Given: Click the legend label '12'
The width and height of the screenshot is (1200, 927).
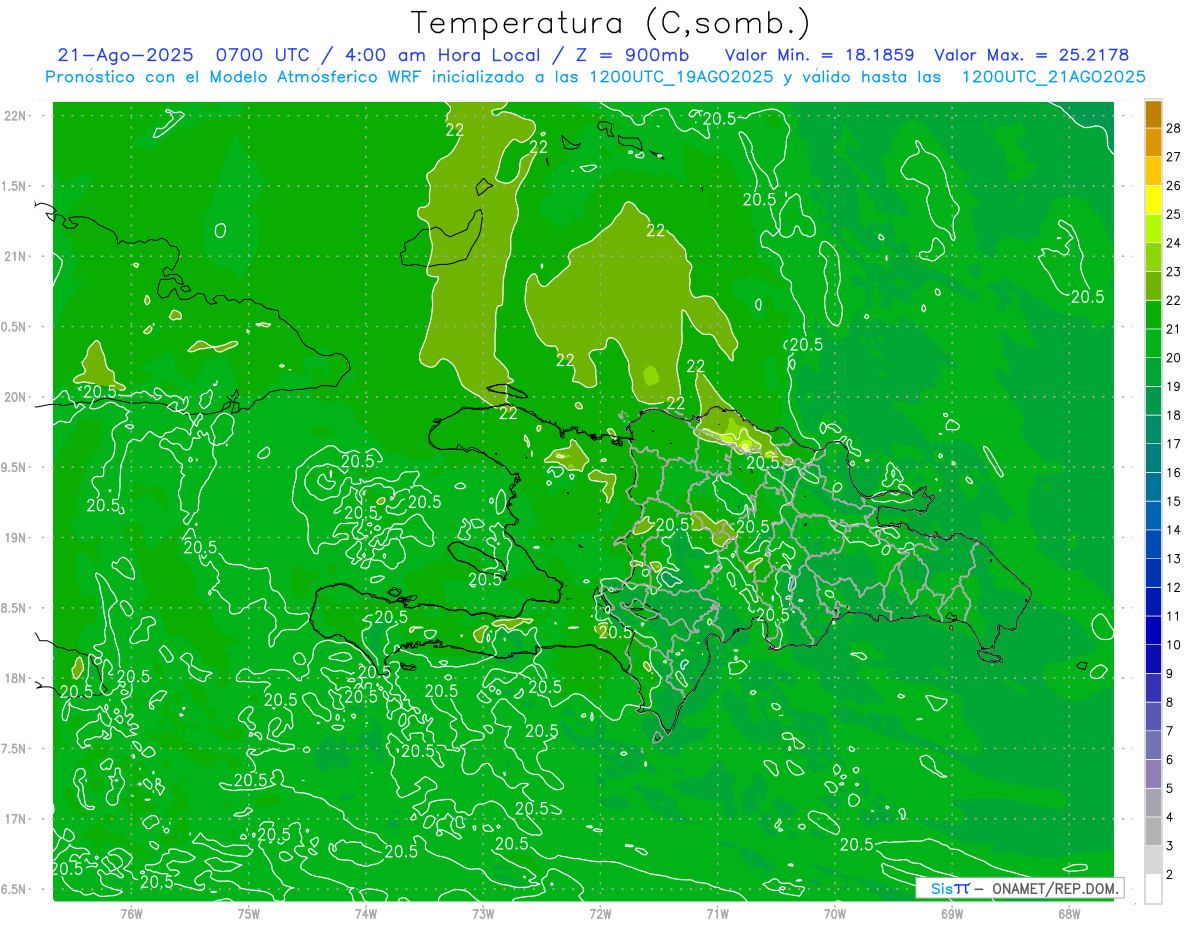Looking at the screenshot, I should [1174, 588].
